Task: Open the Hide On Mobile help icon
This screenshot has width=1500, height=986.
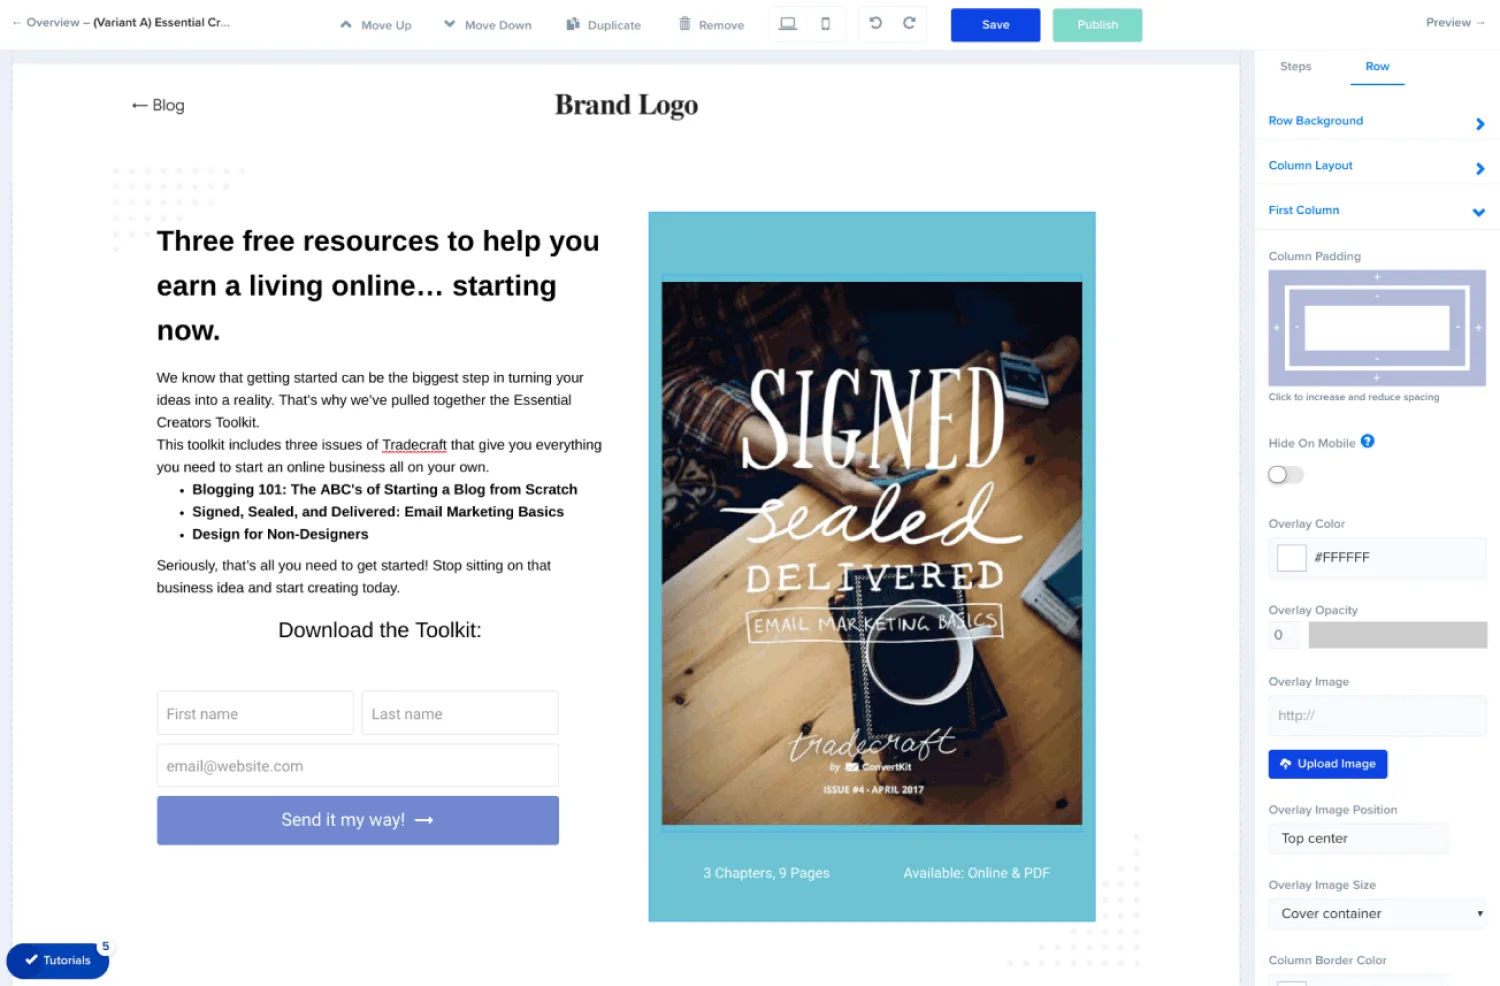Action: 1367,441
